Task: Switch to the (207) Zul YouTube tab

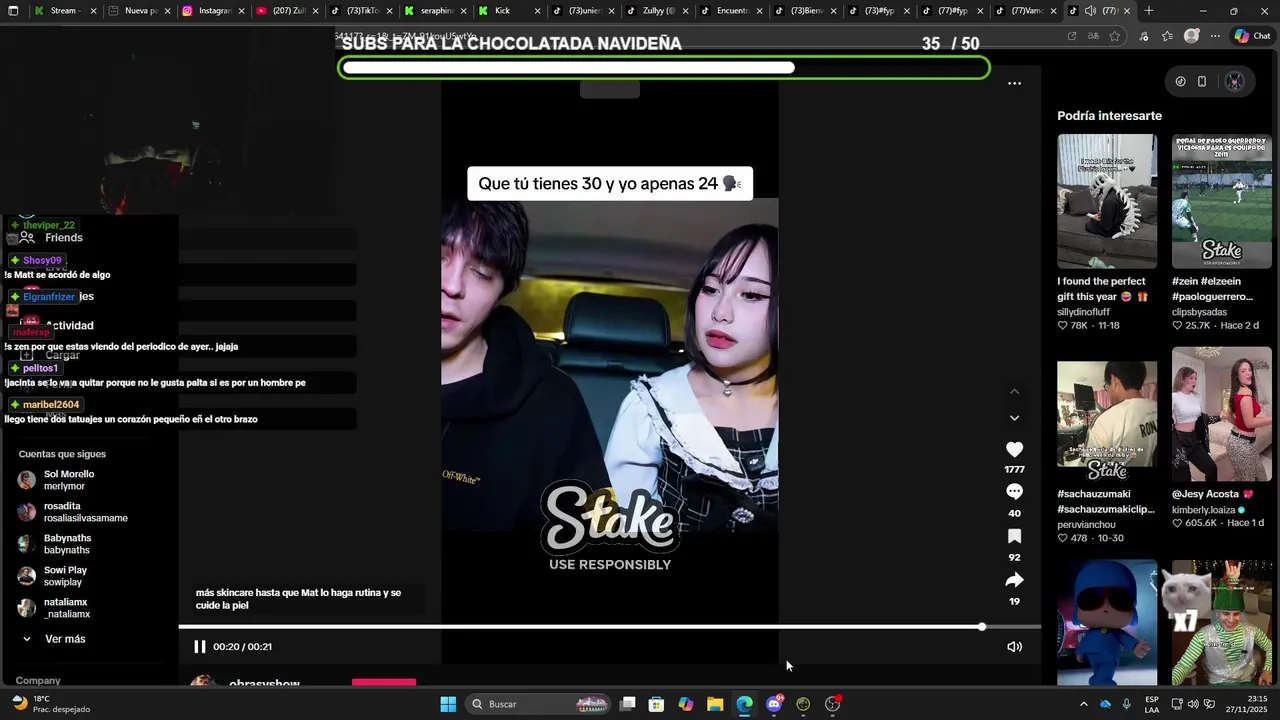Action: click(x=288, y=11)
